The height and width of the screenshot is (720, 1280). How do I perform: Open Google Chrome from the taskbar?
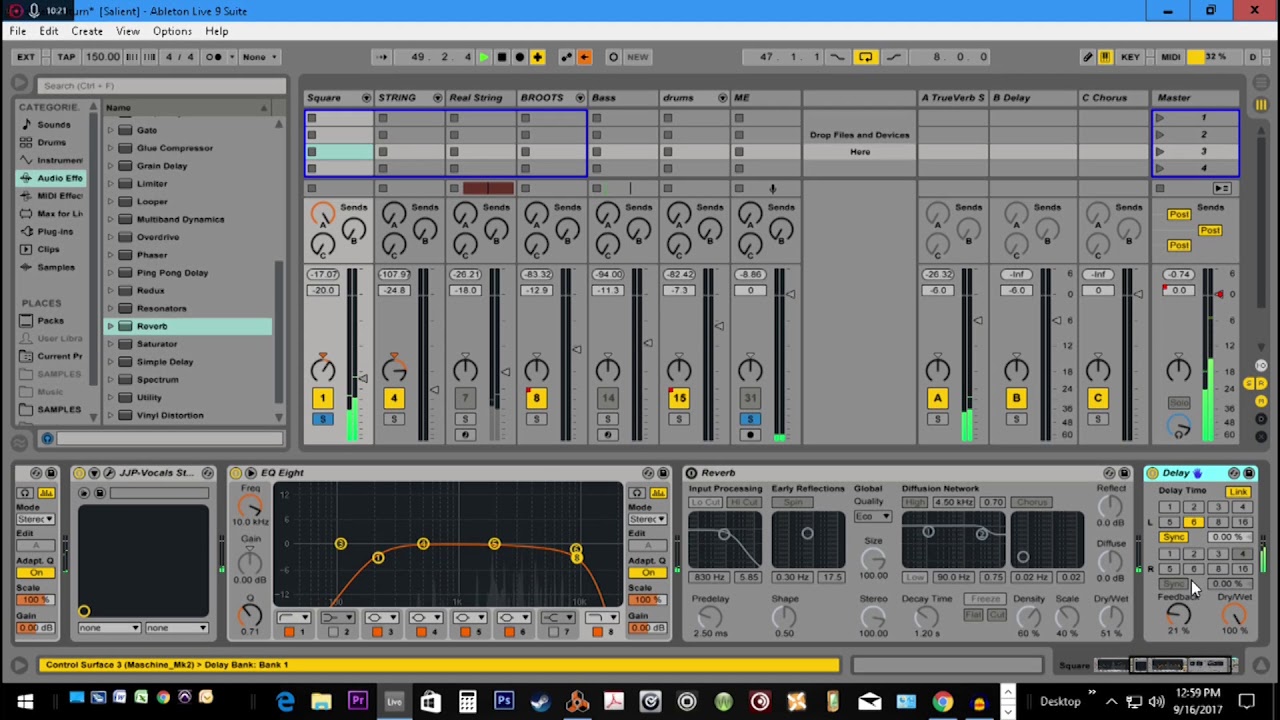pos(942,701)
